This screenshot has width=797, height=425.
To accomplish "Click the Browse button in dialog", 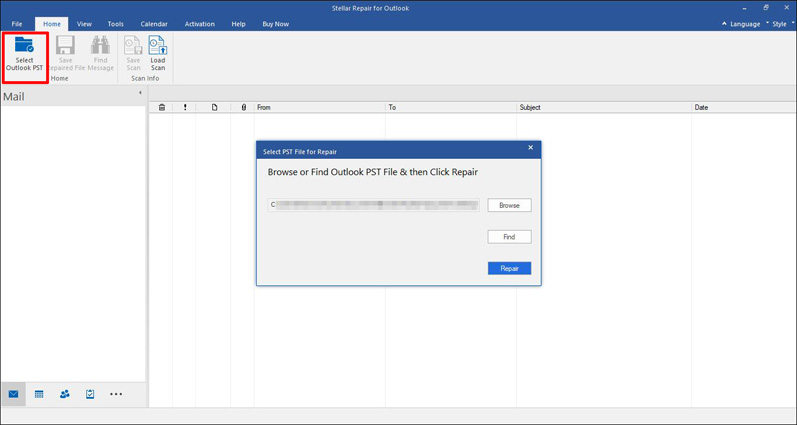I will click(x=509, y=205).
